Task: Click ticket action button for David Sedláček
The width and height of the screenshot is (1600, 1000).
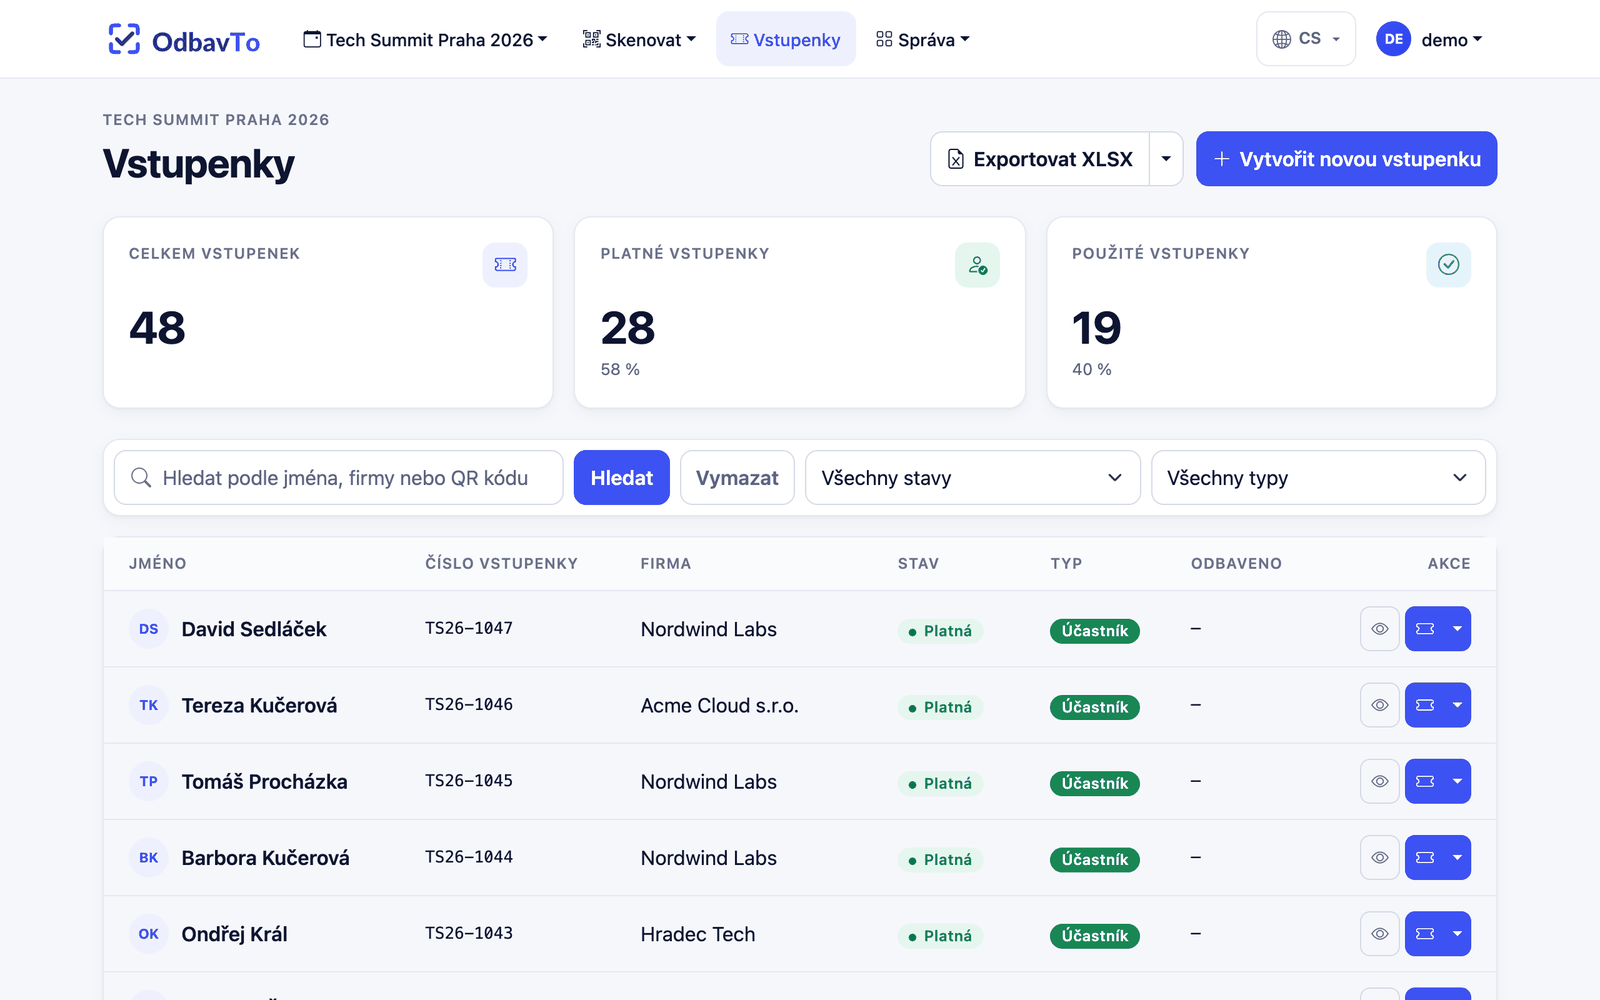Action: click(x=1425, y=629)
